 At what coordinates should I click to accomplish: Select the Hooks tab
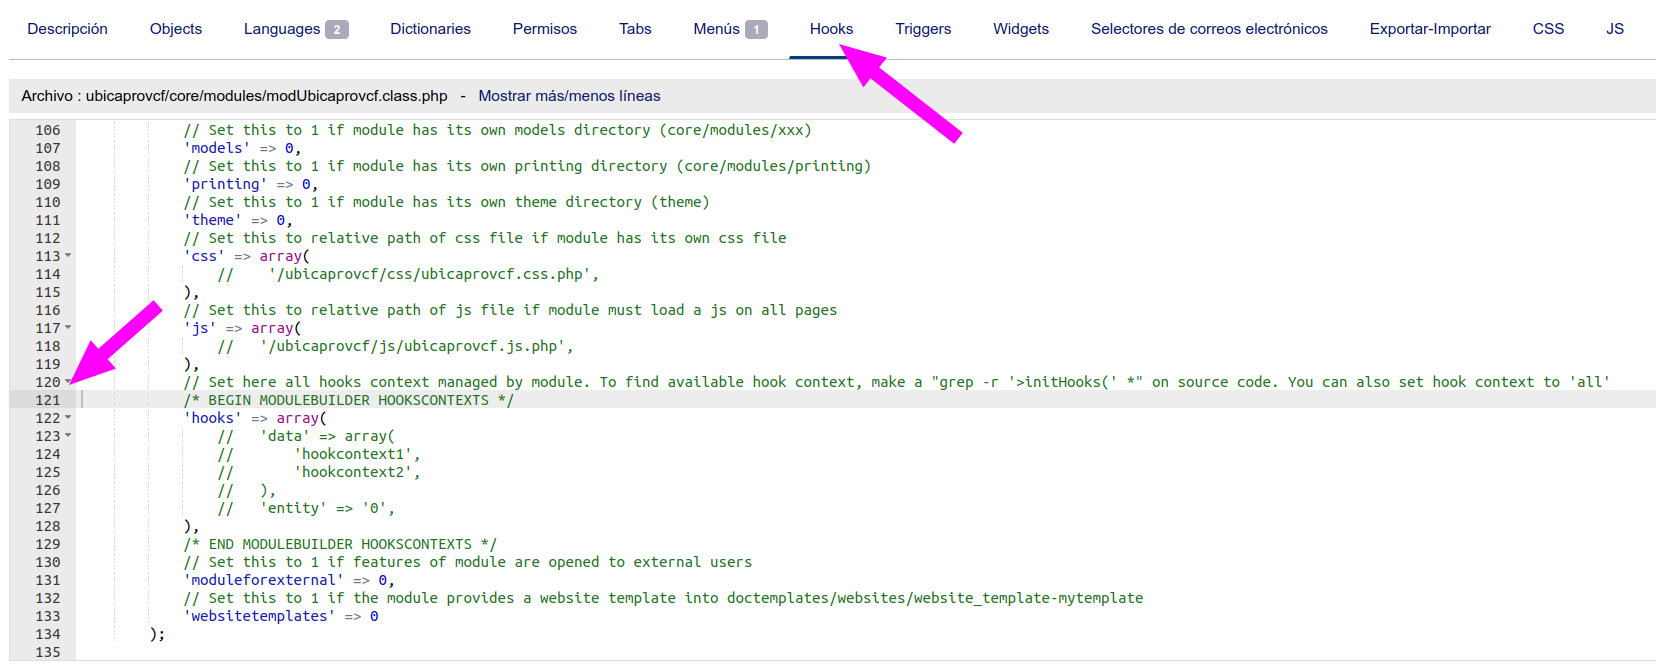831,29
